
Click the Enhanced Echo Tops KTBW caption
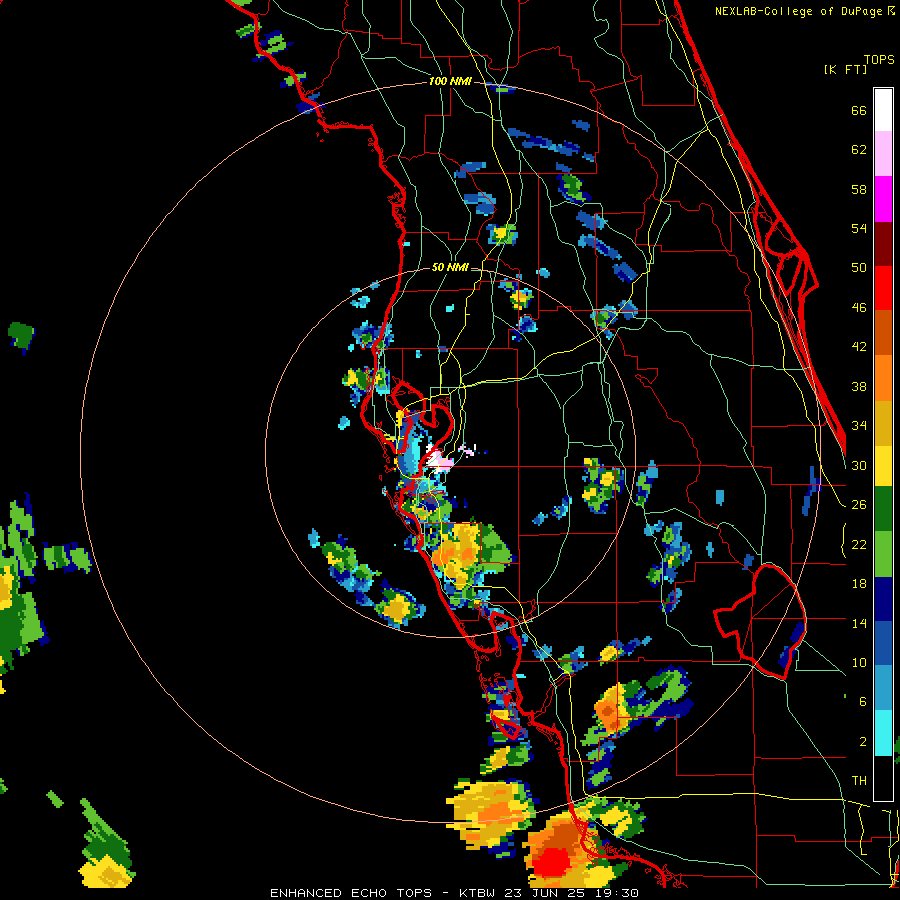[454, 893]
